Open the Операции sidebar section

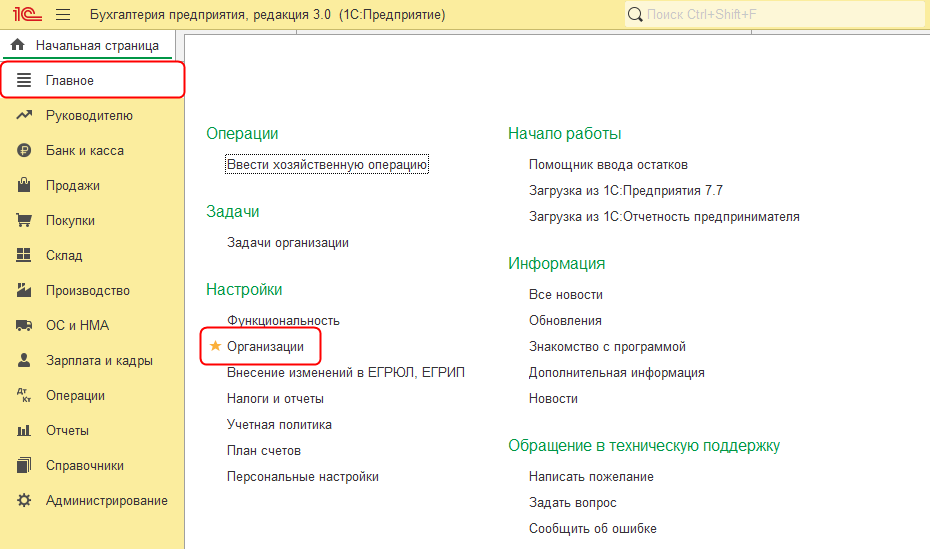[93, 395]
